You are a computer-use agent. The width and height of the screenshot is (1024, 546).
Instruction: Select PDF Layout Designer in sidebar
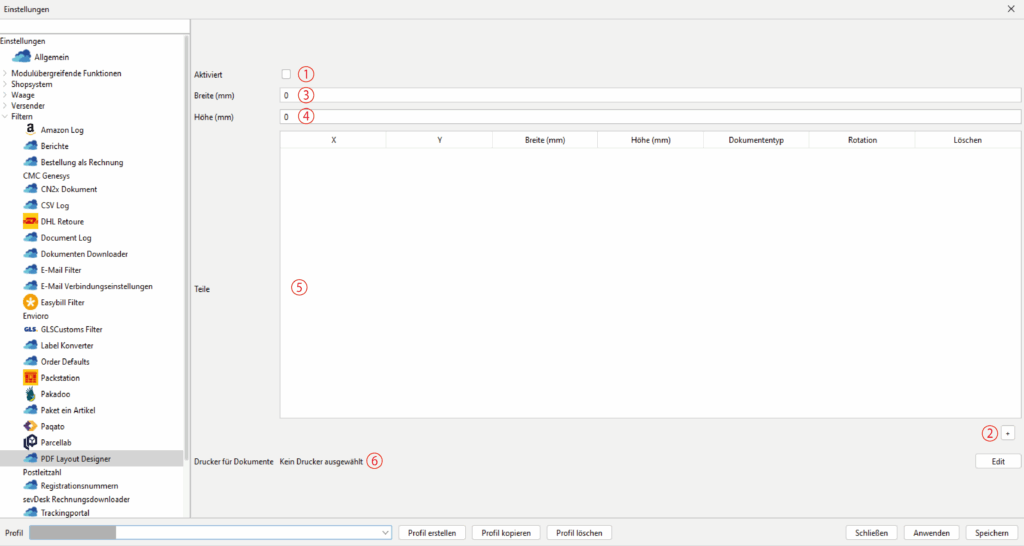coord(75,459)
